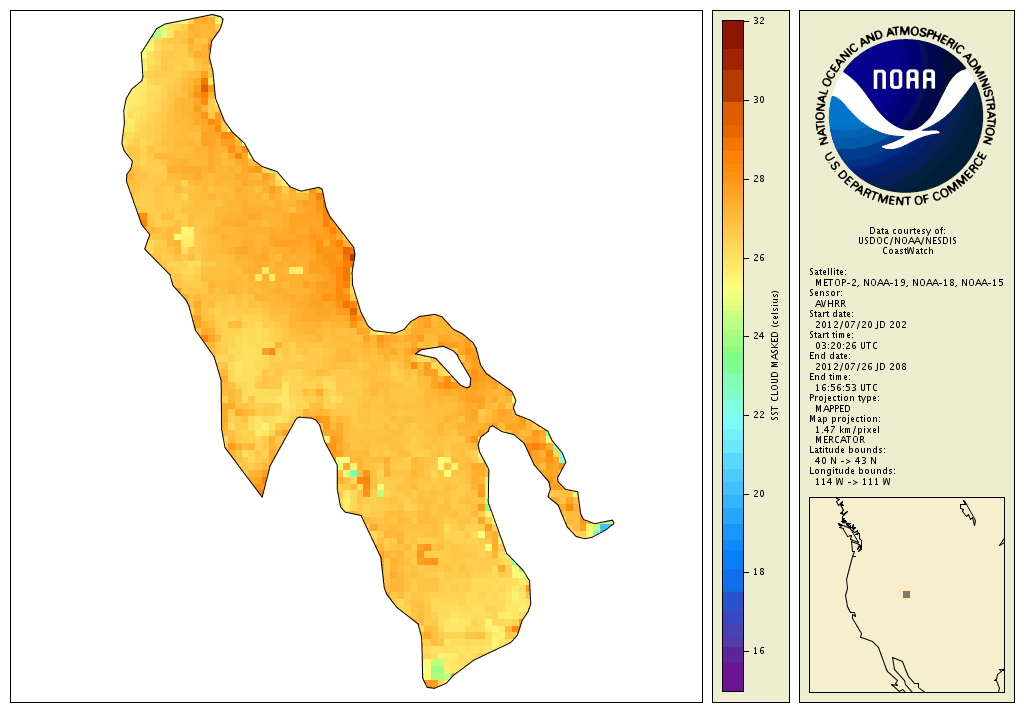
Task: Click the 'Data courtesy of:' text
Action: 907,231
